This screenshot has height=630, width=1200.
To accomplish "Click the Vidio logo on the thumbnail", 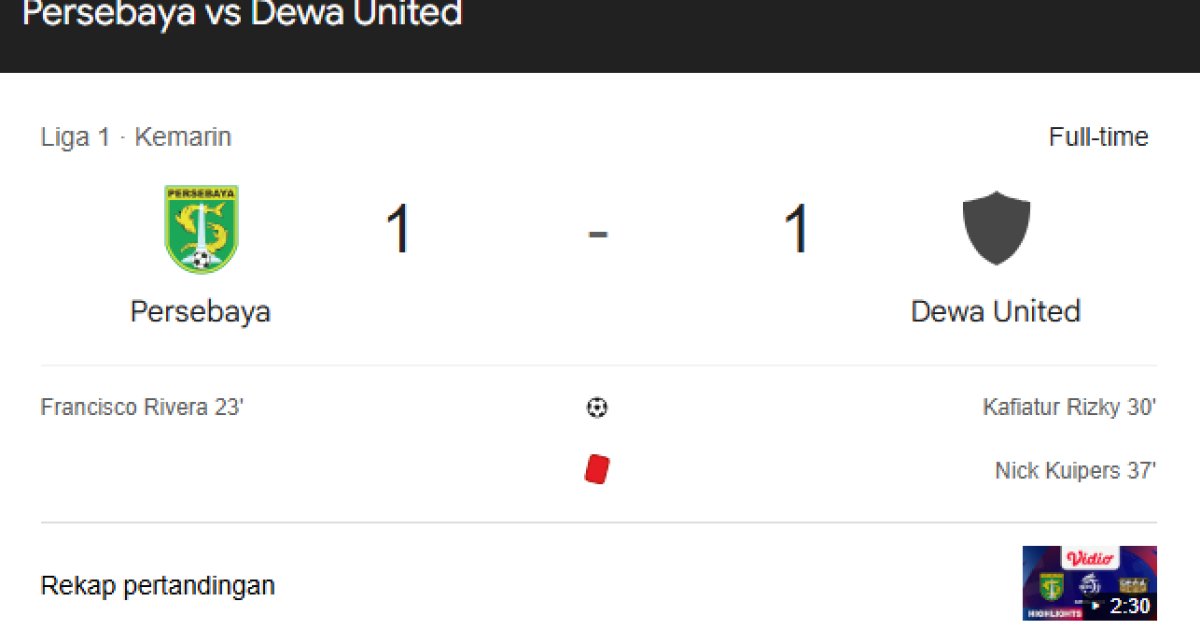I will click(1091, 559).
